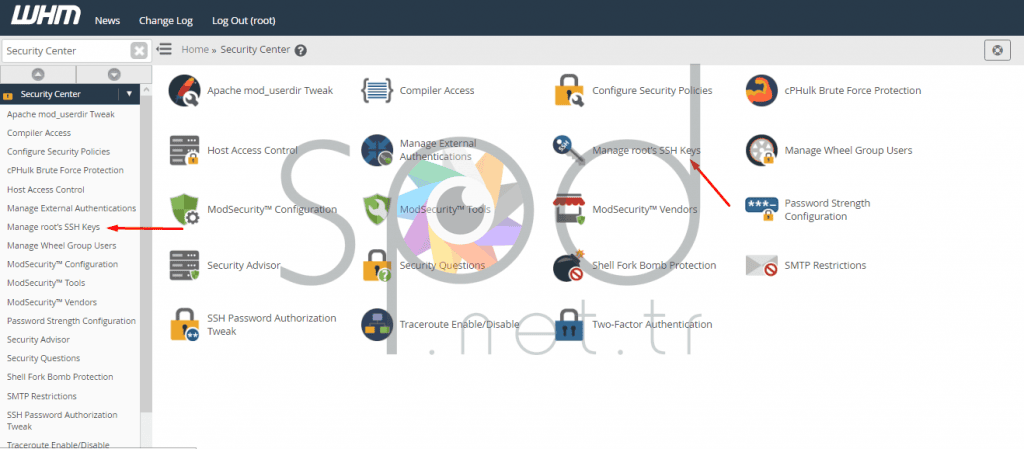Open Security Questions lock icon

[x=377, y=266]
